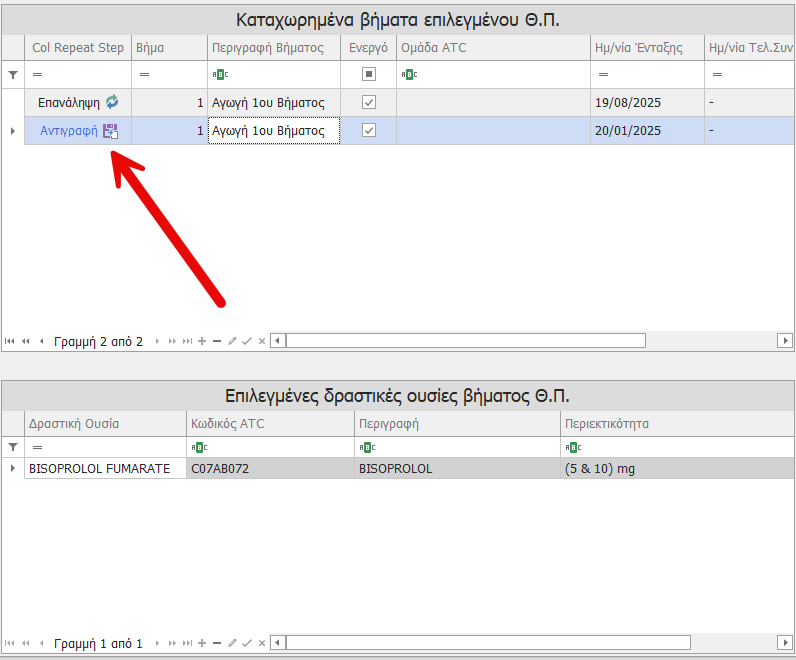Expand the BISOPROLOL FUMARATE row indicator

pyautogui.click(x=13, y=468)
